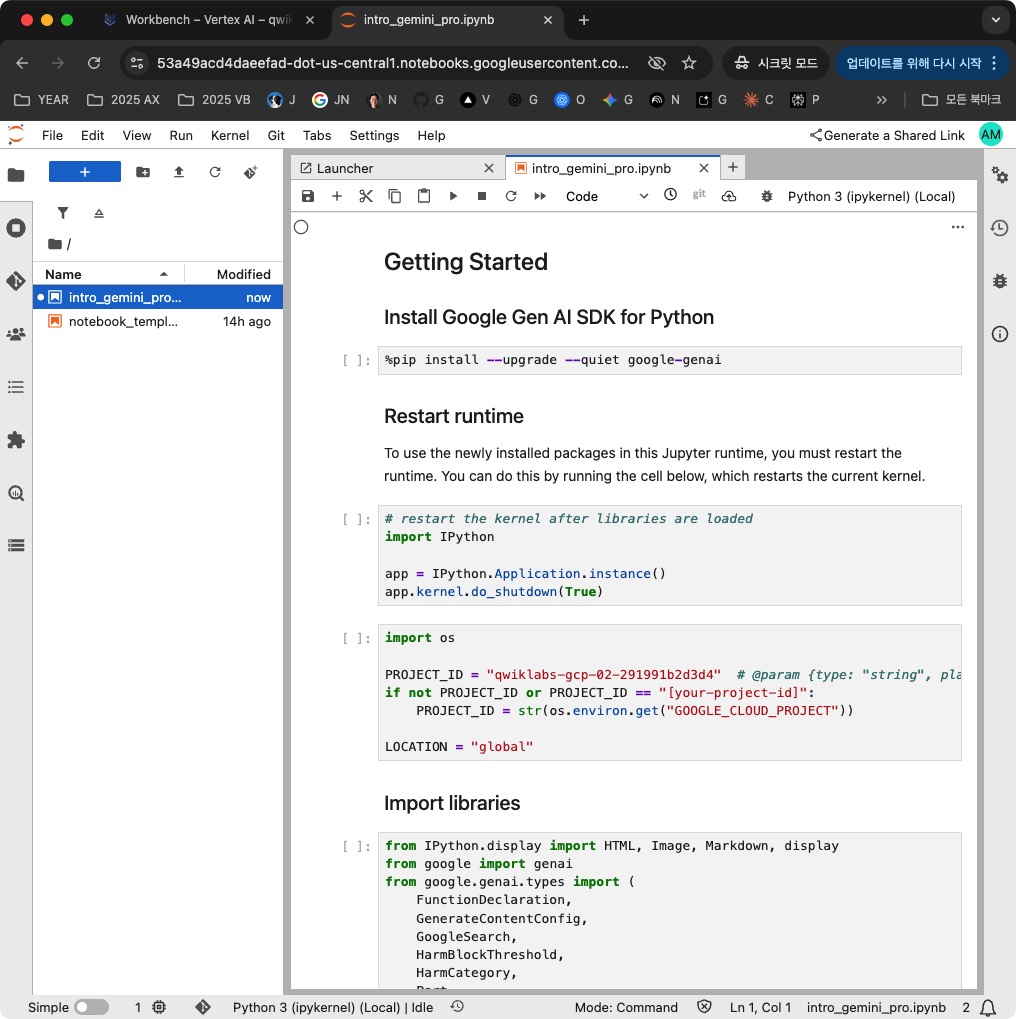Viewport: 1016px width, 1019px height.
Task: Click the upload files icon
Action: pyautogui.click(x=179, y=172)
